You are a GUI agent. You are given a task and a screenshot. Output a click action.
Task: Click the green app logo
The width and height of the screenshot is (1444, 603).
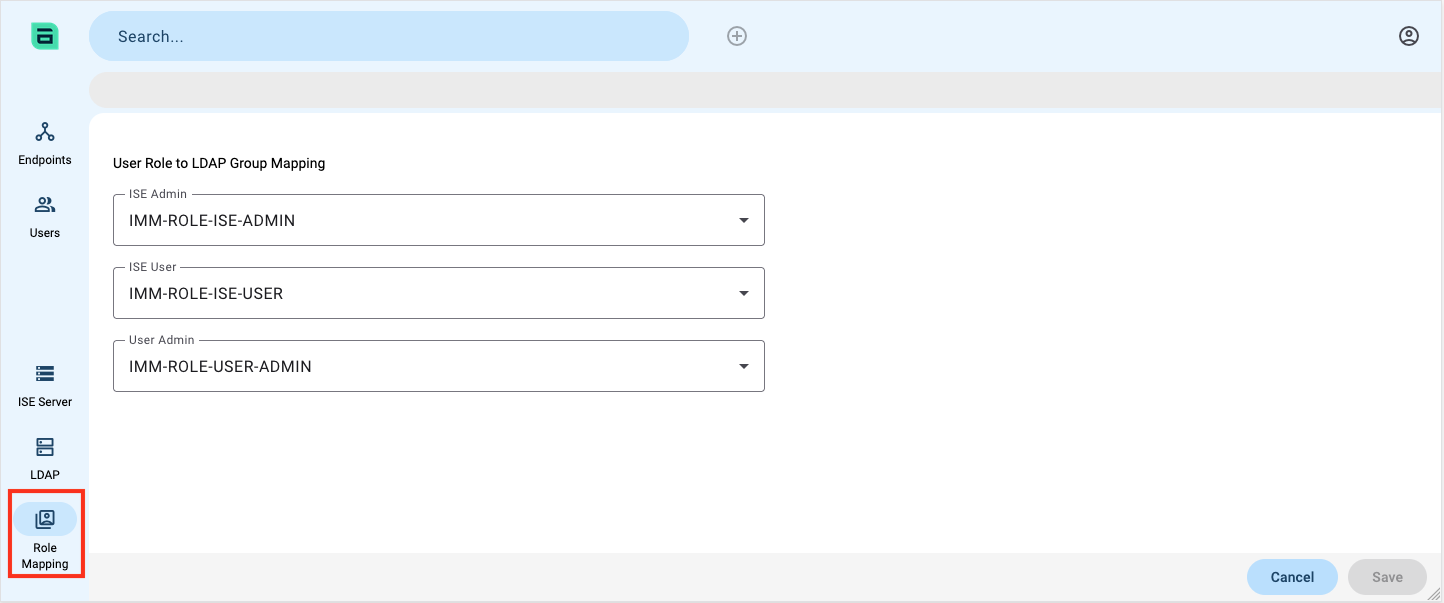click(45, 36)
